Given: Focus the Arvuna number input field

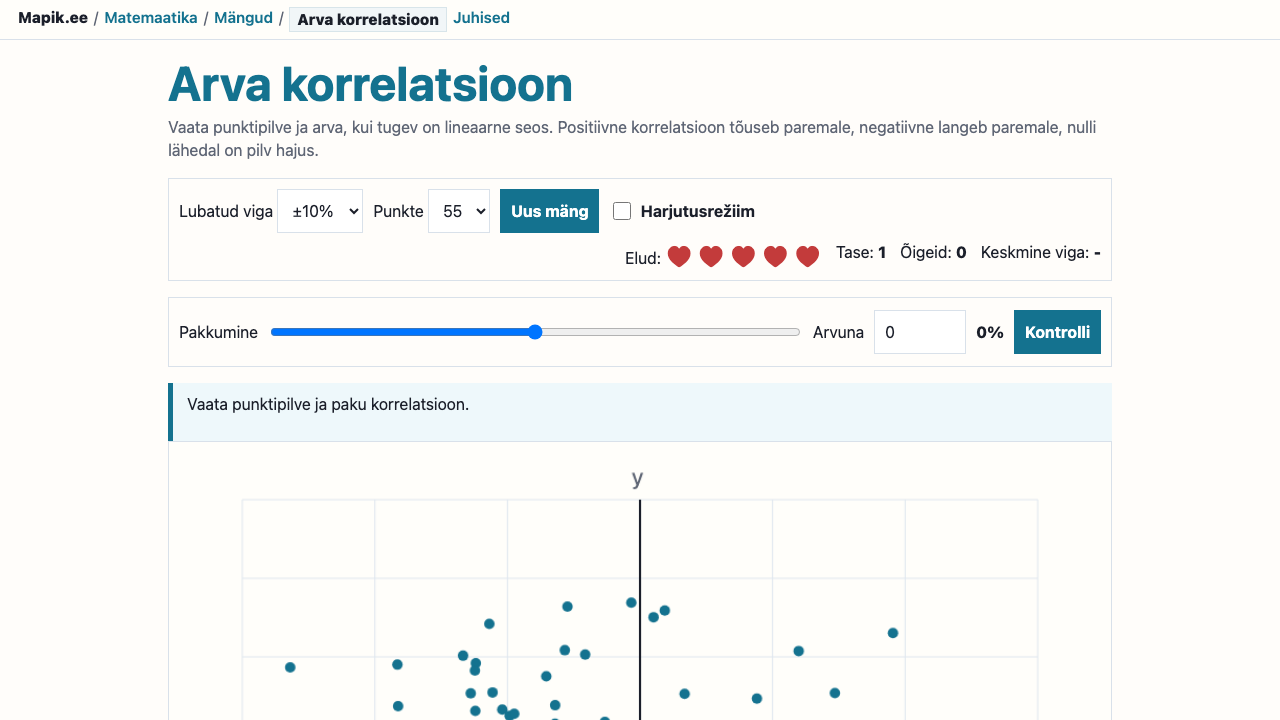Looking at the screenshot, I should (920, 332).
